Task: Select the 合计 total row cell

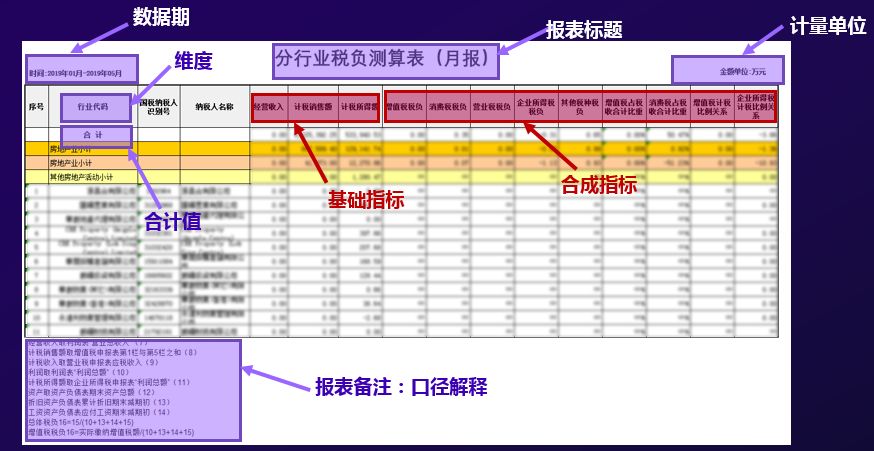Action: [94, 133]
